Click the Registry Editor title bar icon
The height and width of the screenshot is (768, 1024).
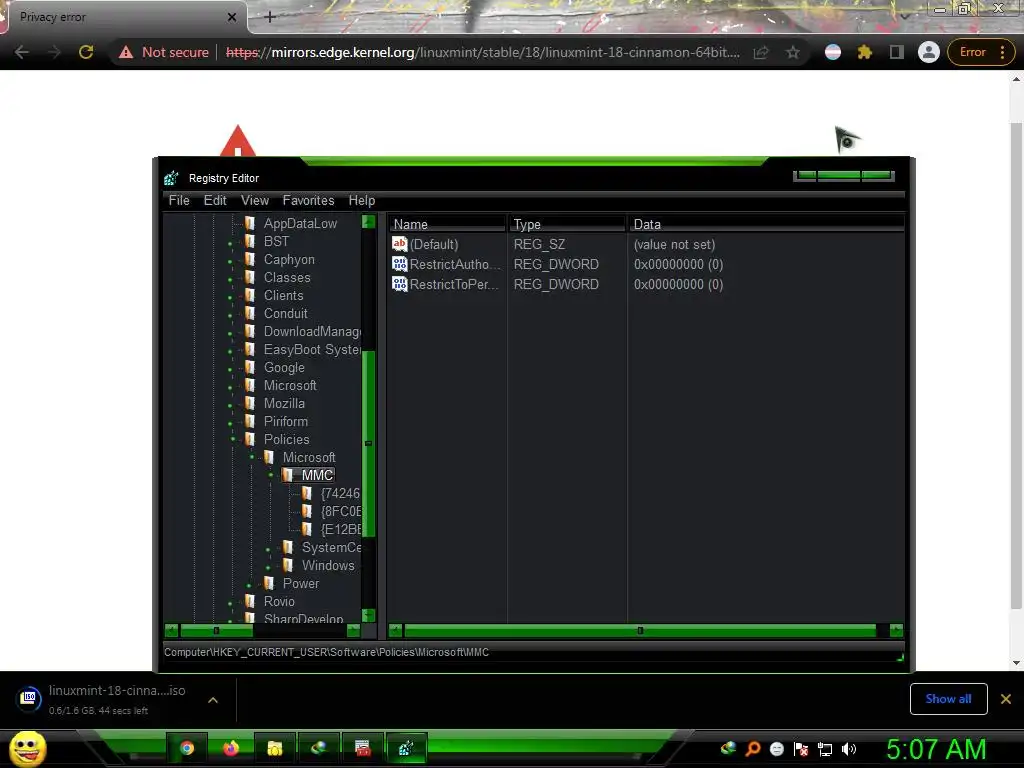172,178
